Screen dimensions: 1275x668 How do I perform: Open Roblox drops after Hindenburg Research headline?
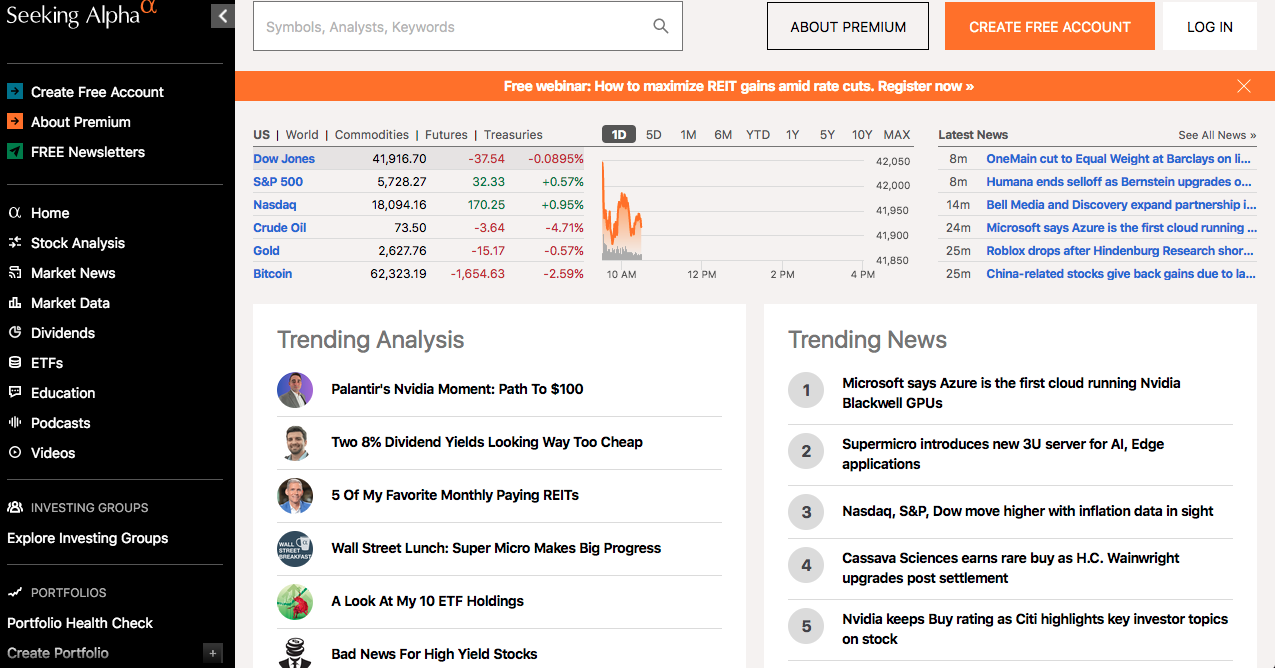point(1120,251)
